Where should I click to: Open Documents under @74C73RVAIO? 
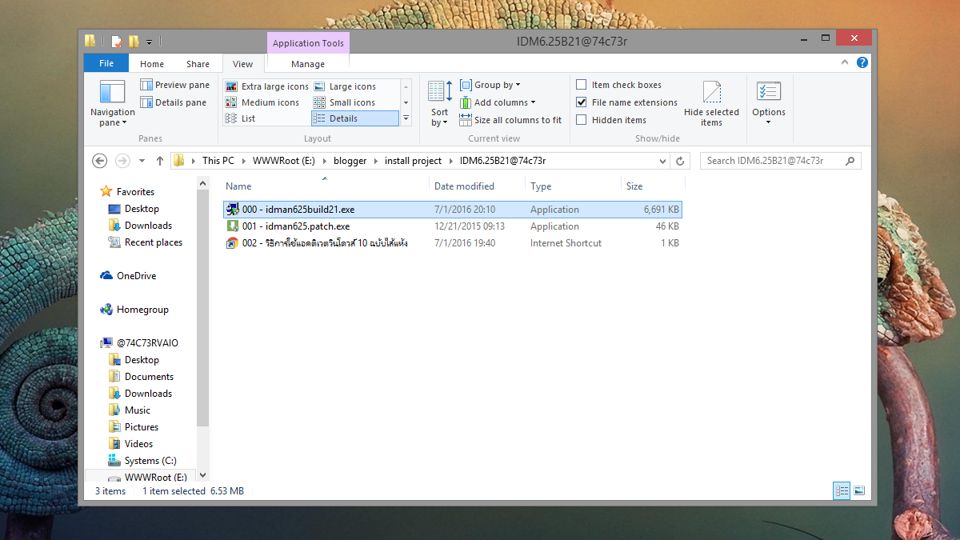(141, 377)
